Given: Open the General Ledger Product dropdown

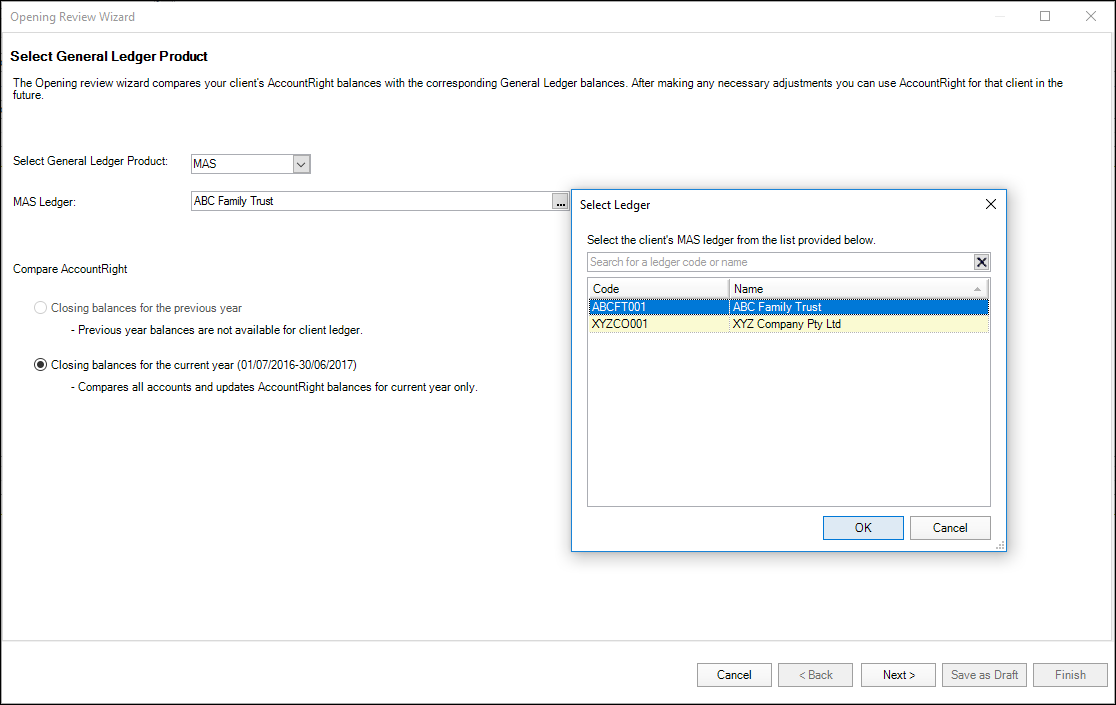Looking at the screenshot, I should [302, 163].
